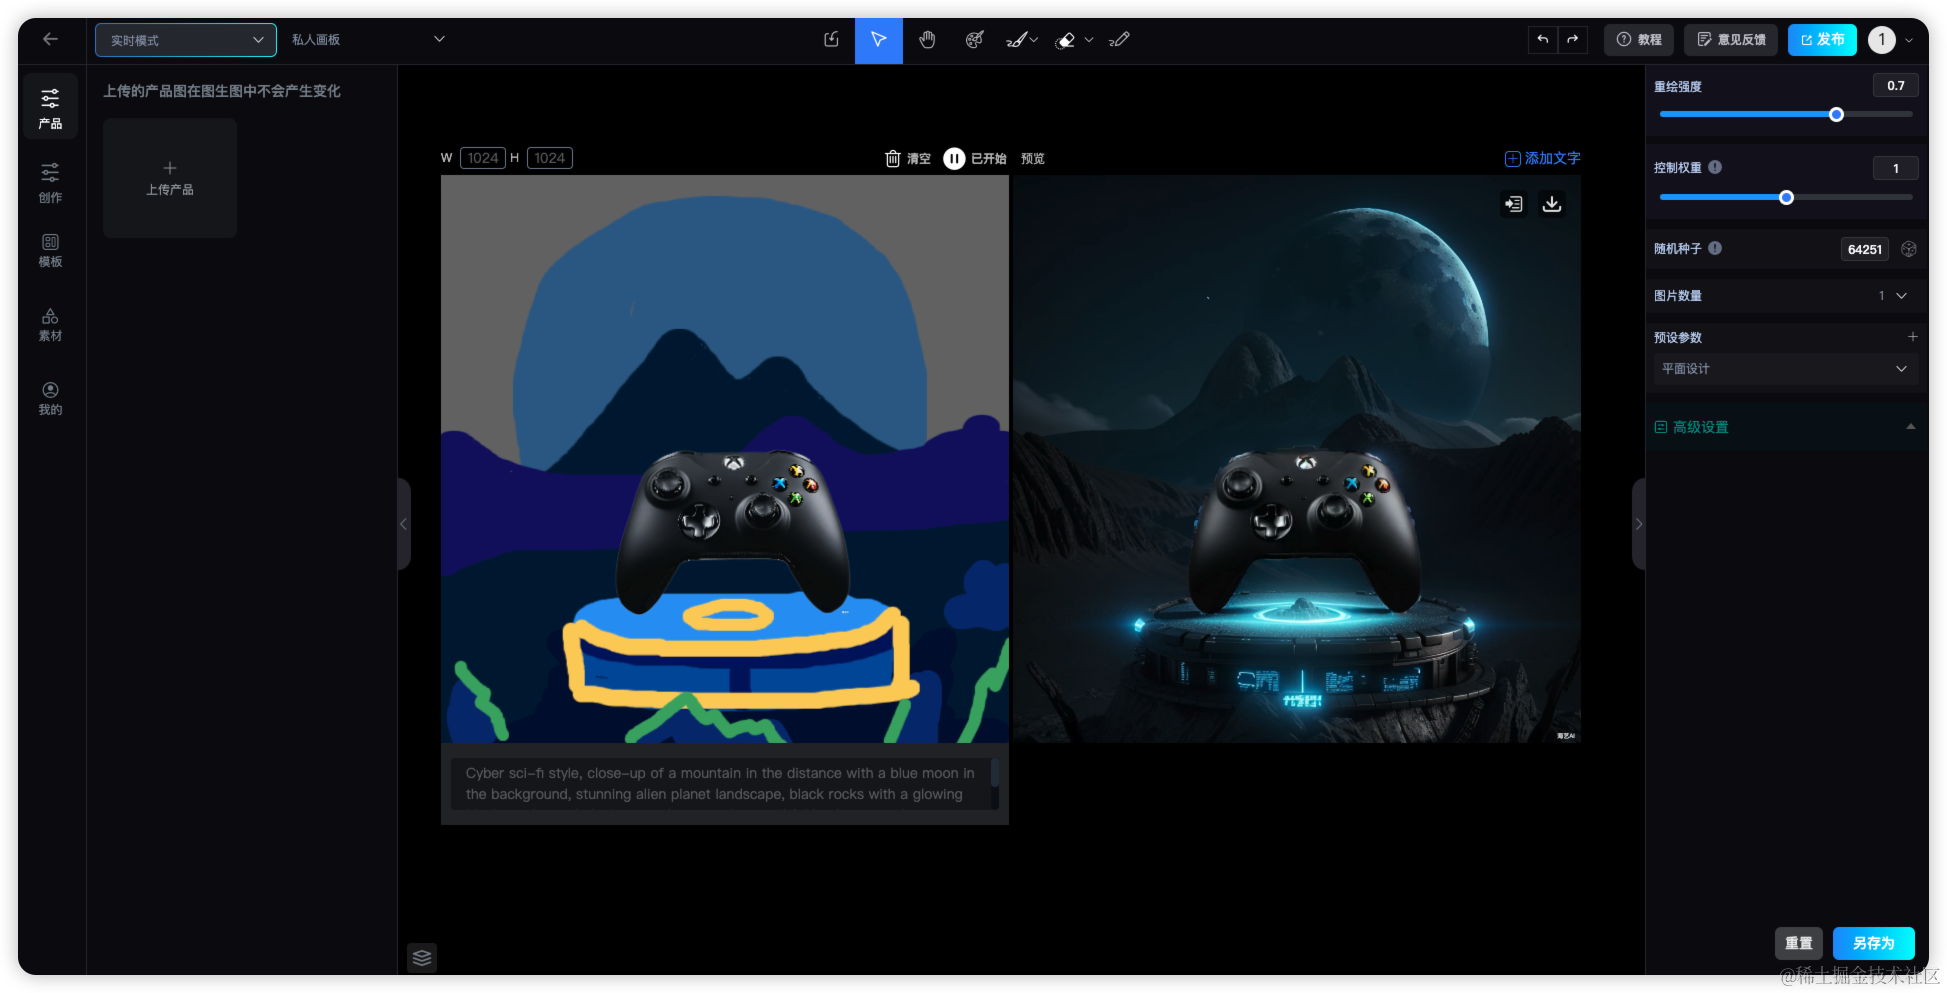This screenshot has width=1947, height=993.
Task: Open the 教程 tutorial button
Action: tap(1639, 40)
